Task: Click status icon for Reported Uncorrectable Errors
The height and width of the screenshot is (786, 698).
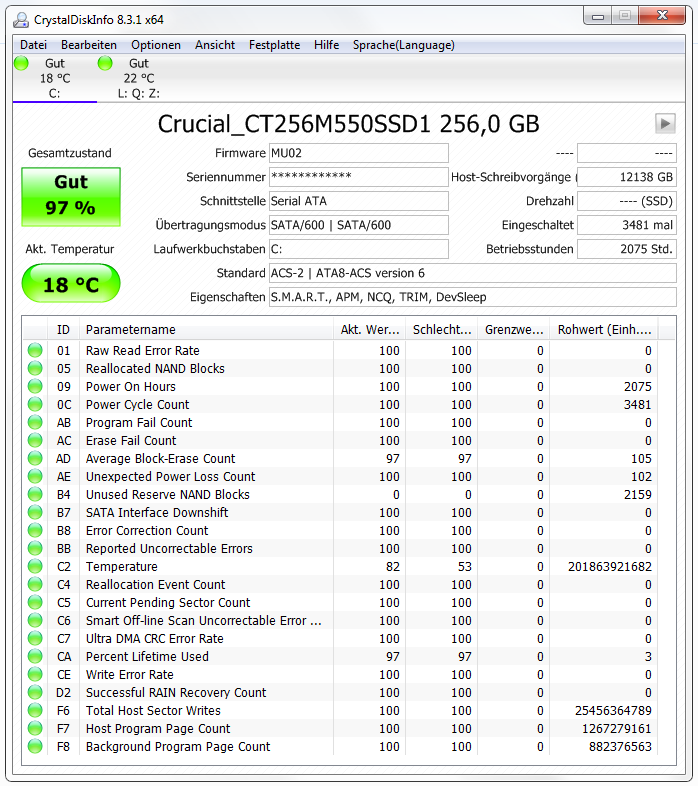Action: (x=35, y=548)
